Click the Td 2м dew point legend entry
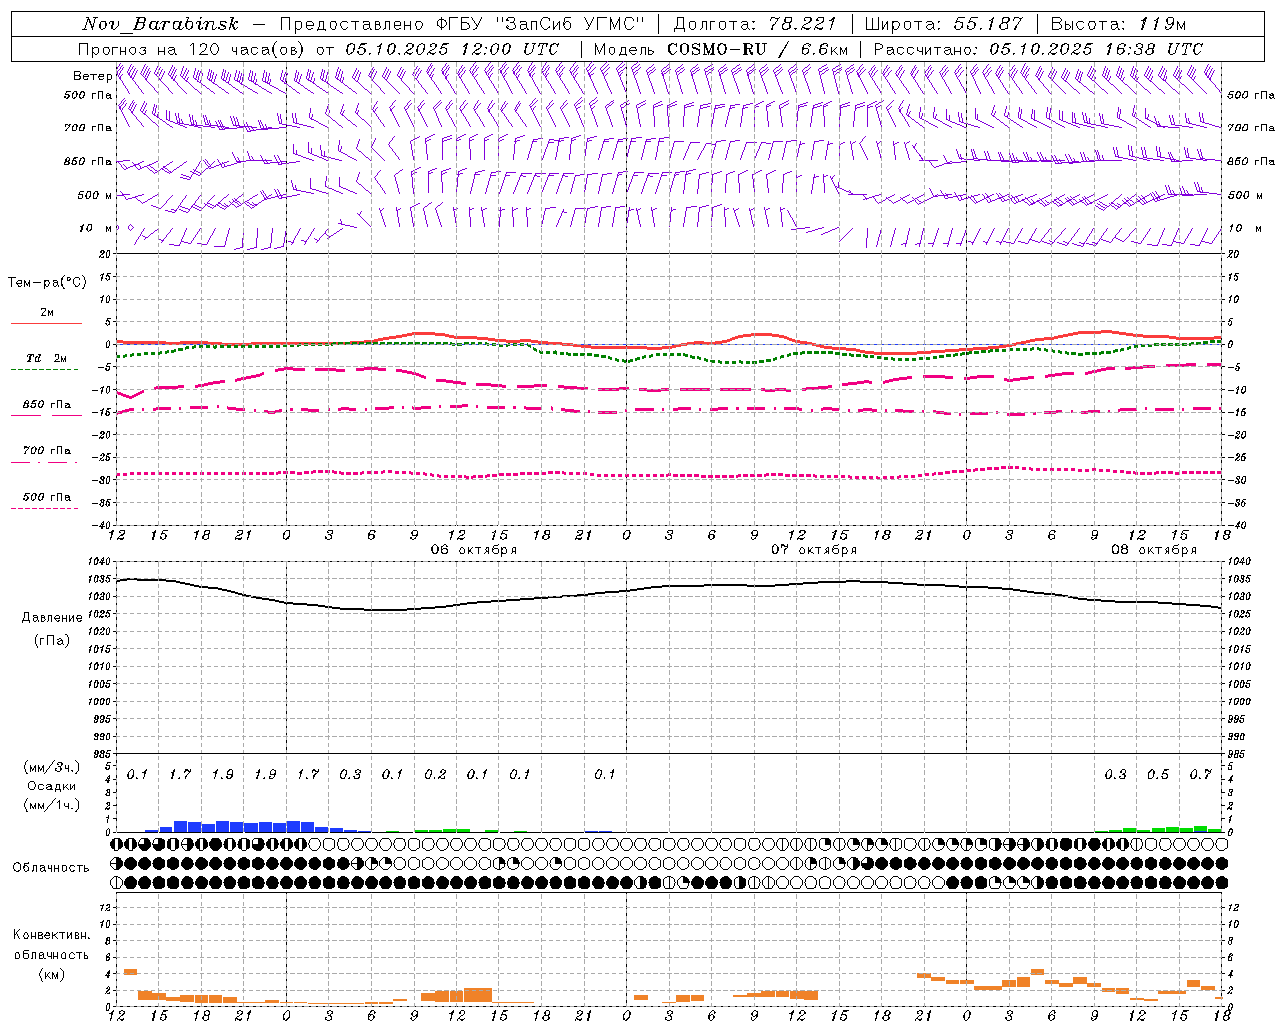The image size is (1280, 1024). (46, 358)
